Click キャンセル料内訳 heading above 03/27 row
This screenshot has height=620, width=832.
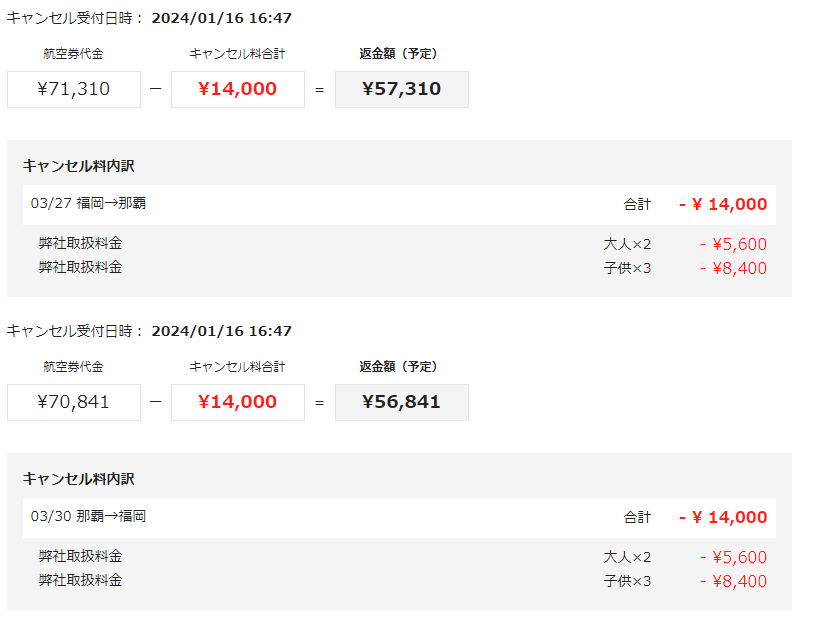pyautogui.click(x=78, y=166)
